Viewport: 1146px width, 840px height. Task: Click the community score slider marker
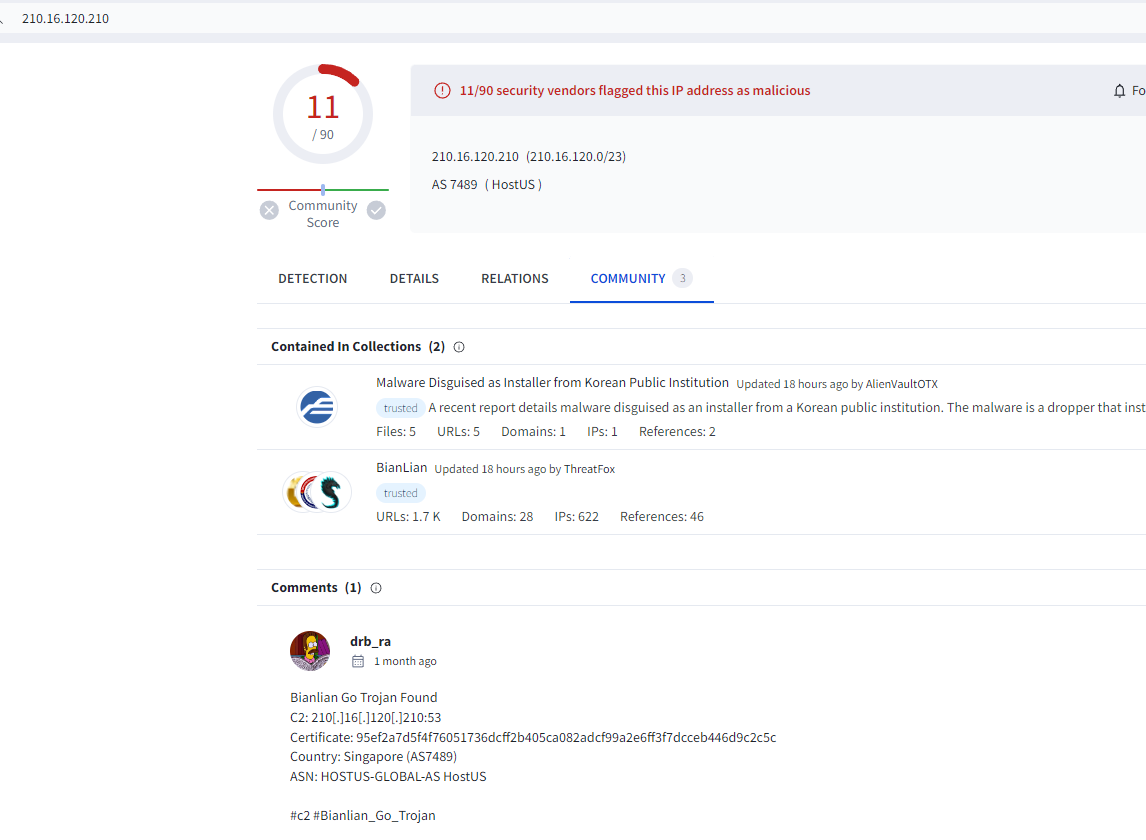pyautogui.click(x=323, y=189)
